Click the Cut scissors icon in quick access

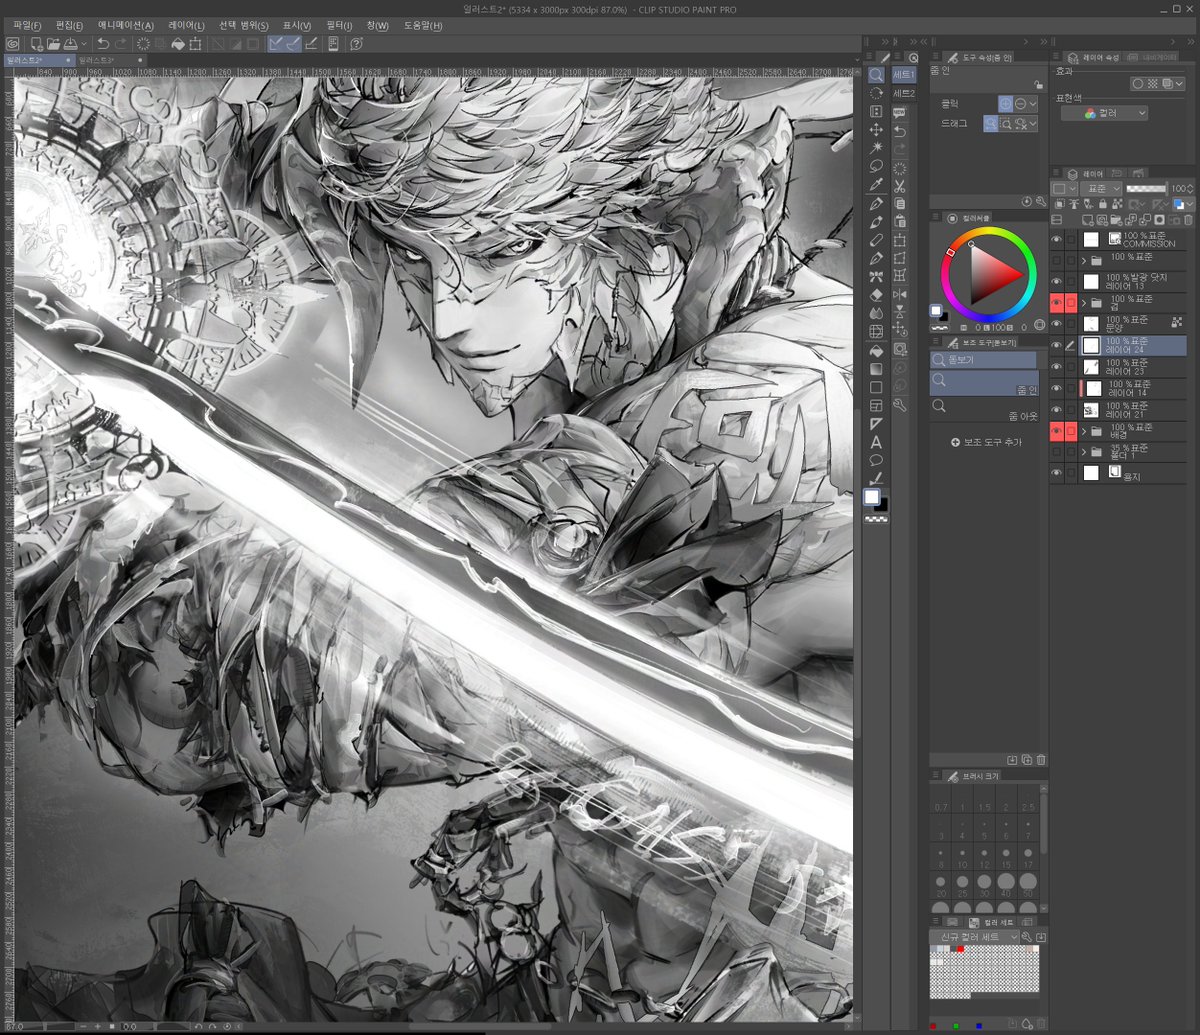pos(900,185)
